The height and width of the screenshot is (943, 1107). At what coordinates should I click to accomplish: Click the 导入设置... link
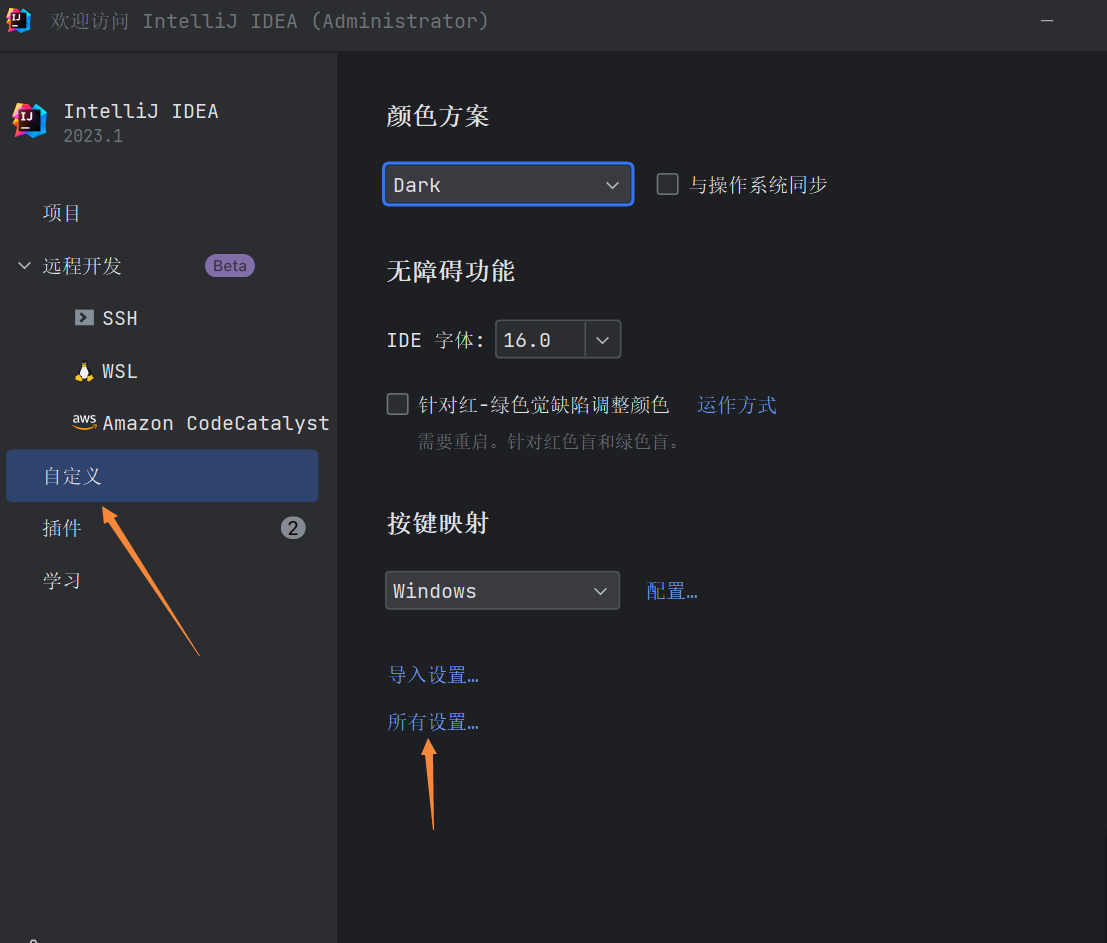coord(433,675)
